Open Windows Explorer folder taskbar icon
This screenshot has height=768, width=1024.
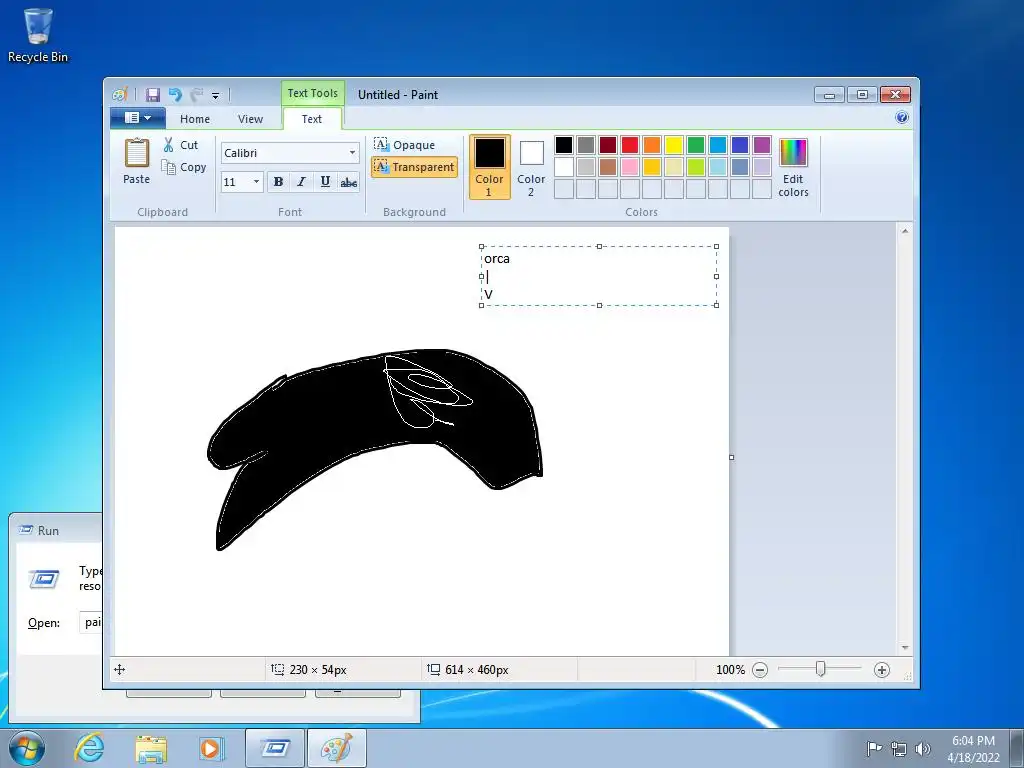151,748
